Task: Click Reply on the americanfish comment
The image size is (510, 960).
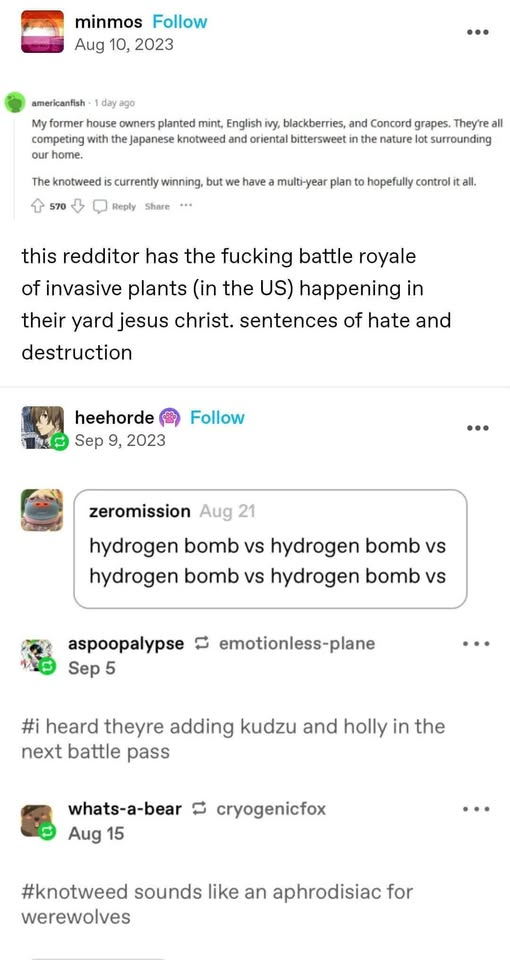Action: (x=116, y=206)
